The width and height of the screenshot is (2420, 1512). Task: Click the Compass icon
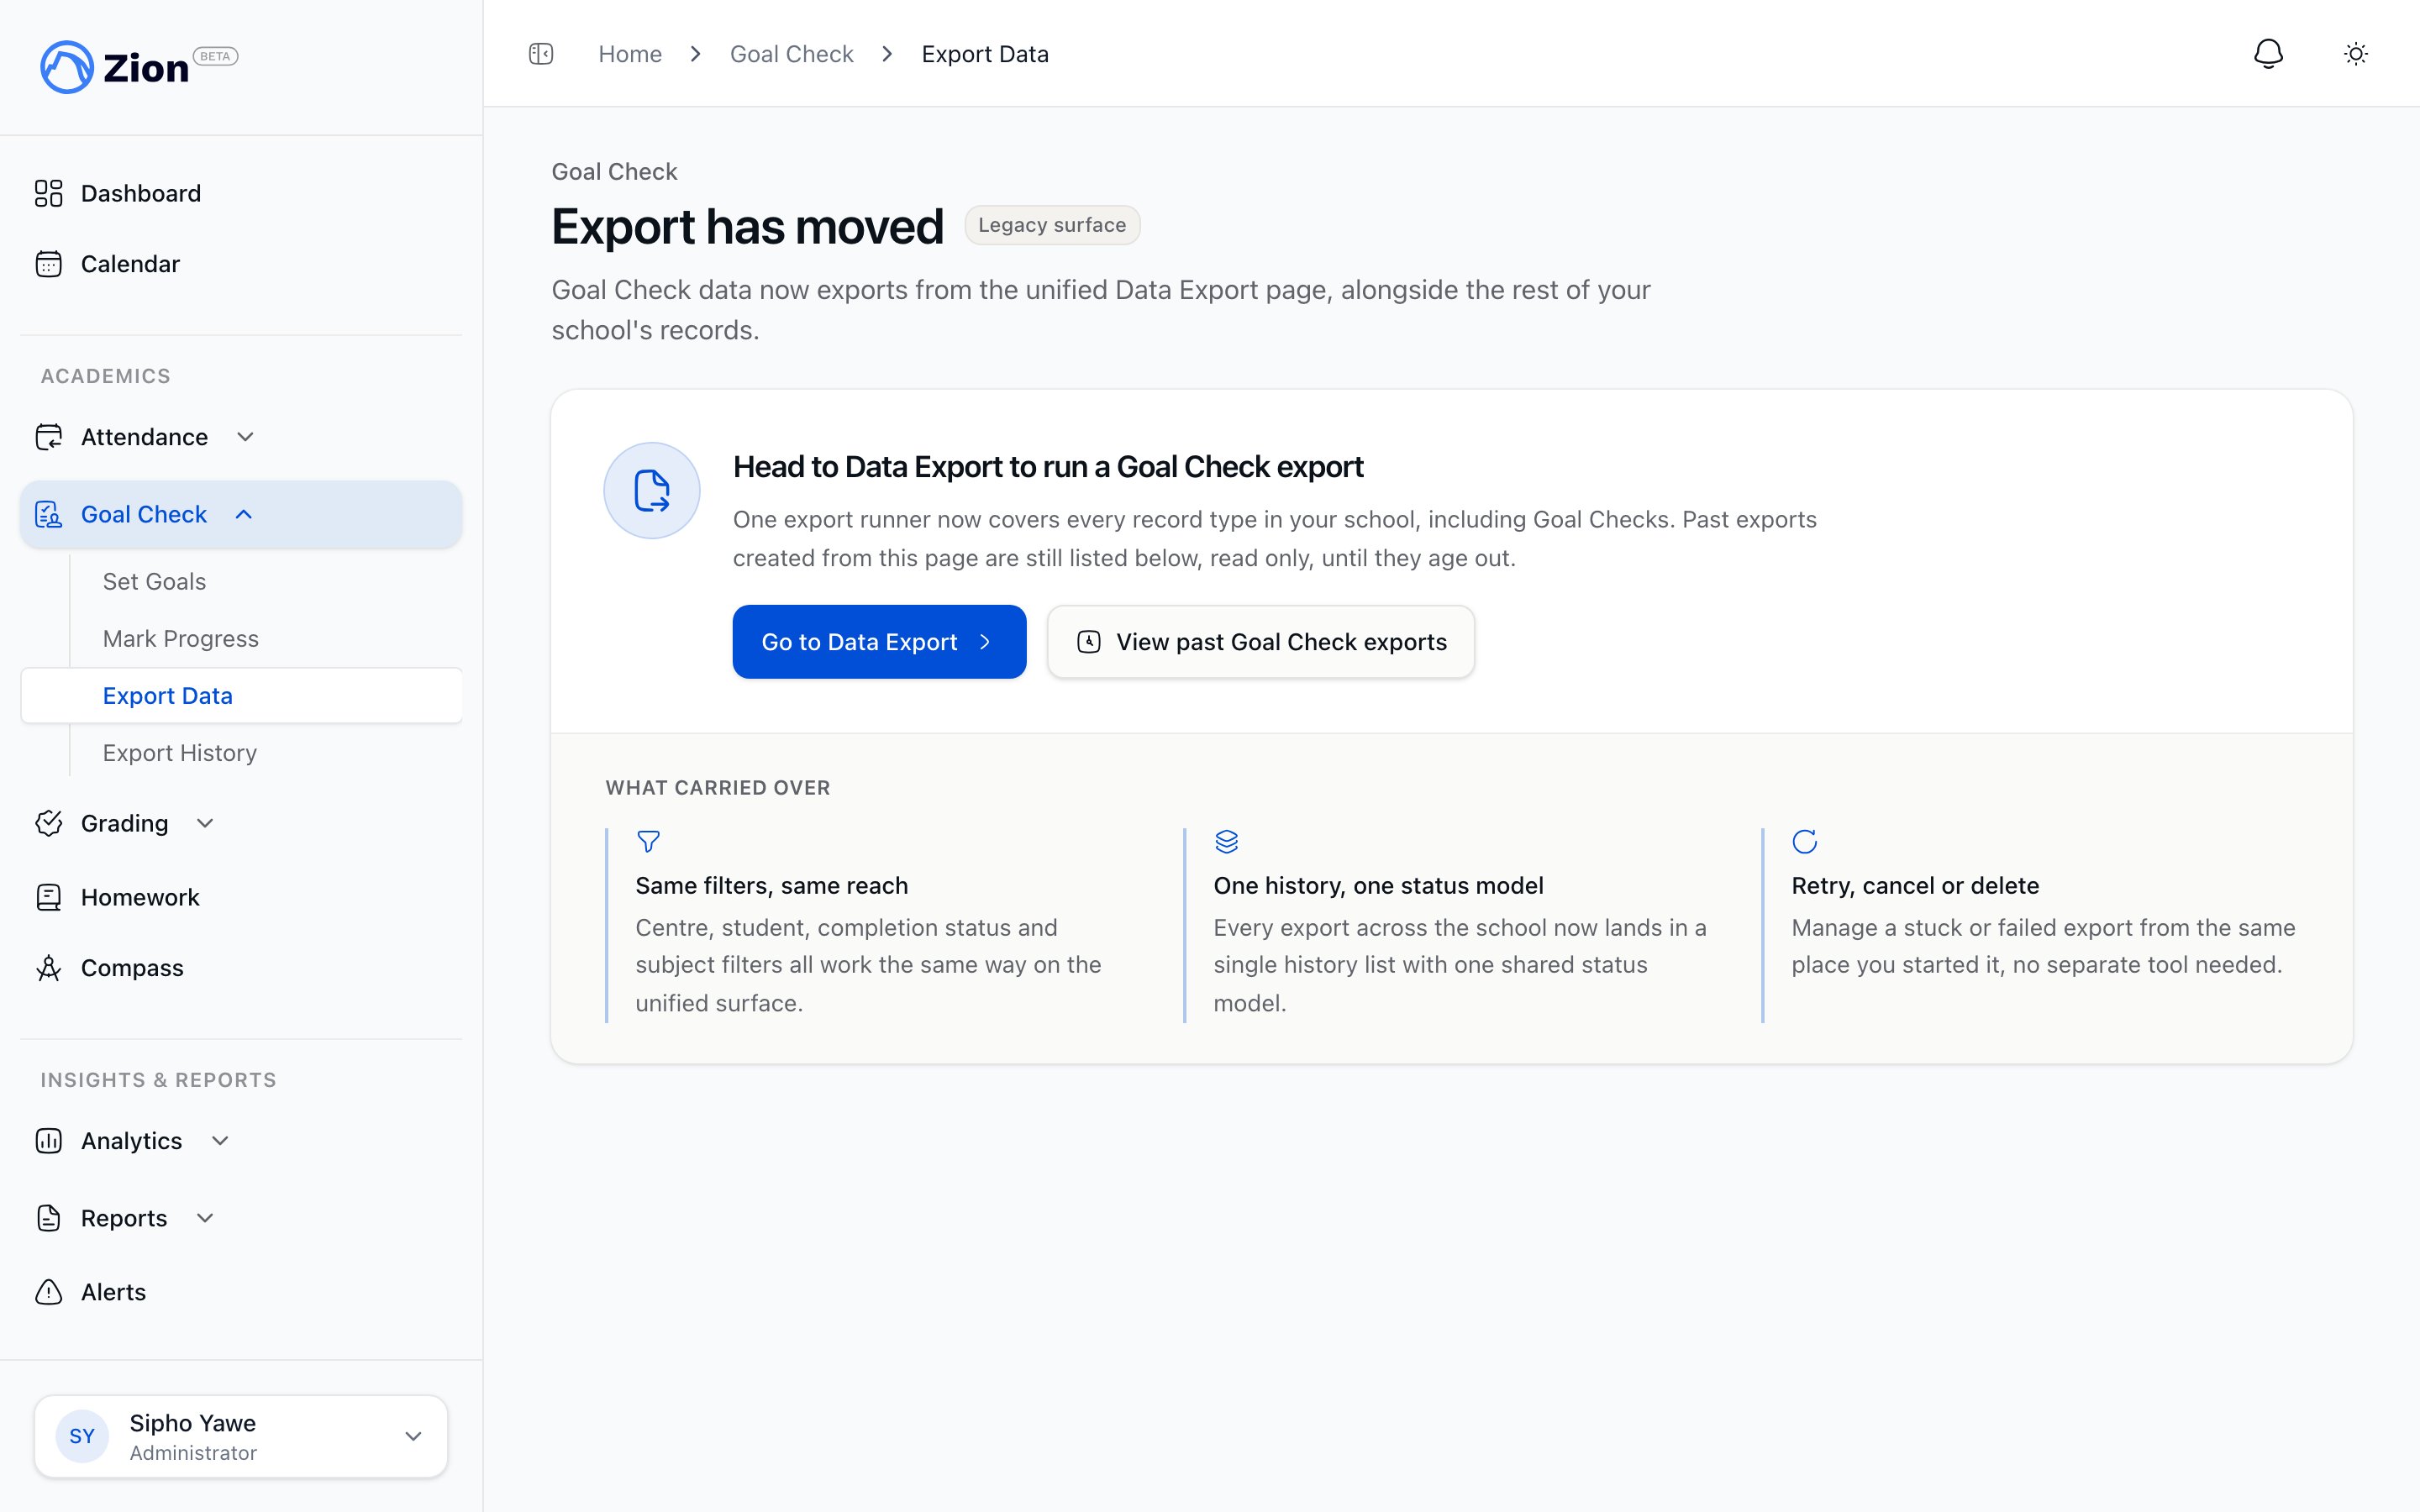point(48,968)
